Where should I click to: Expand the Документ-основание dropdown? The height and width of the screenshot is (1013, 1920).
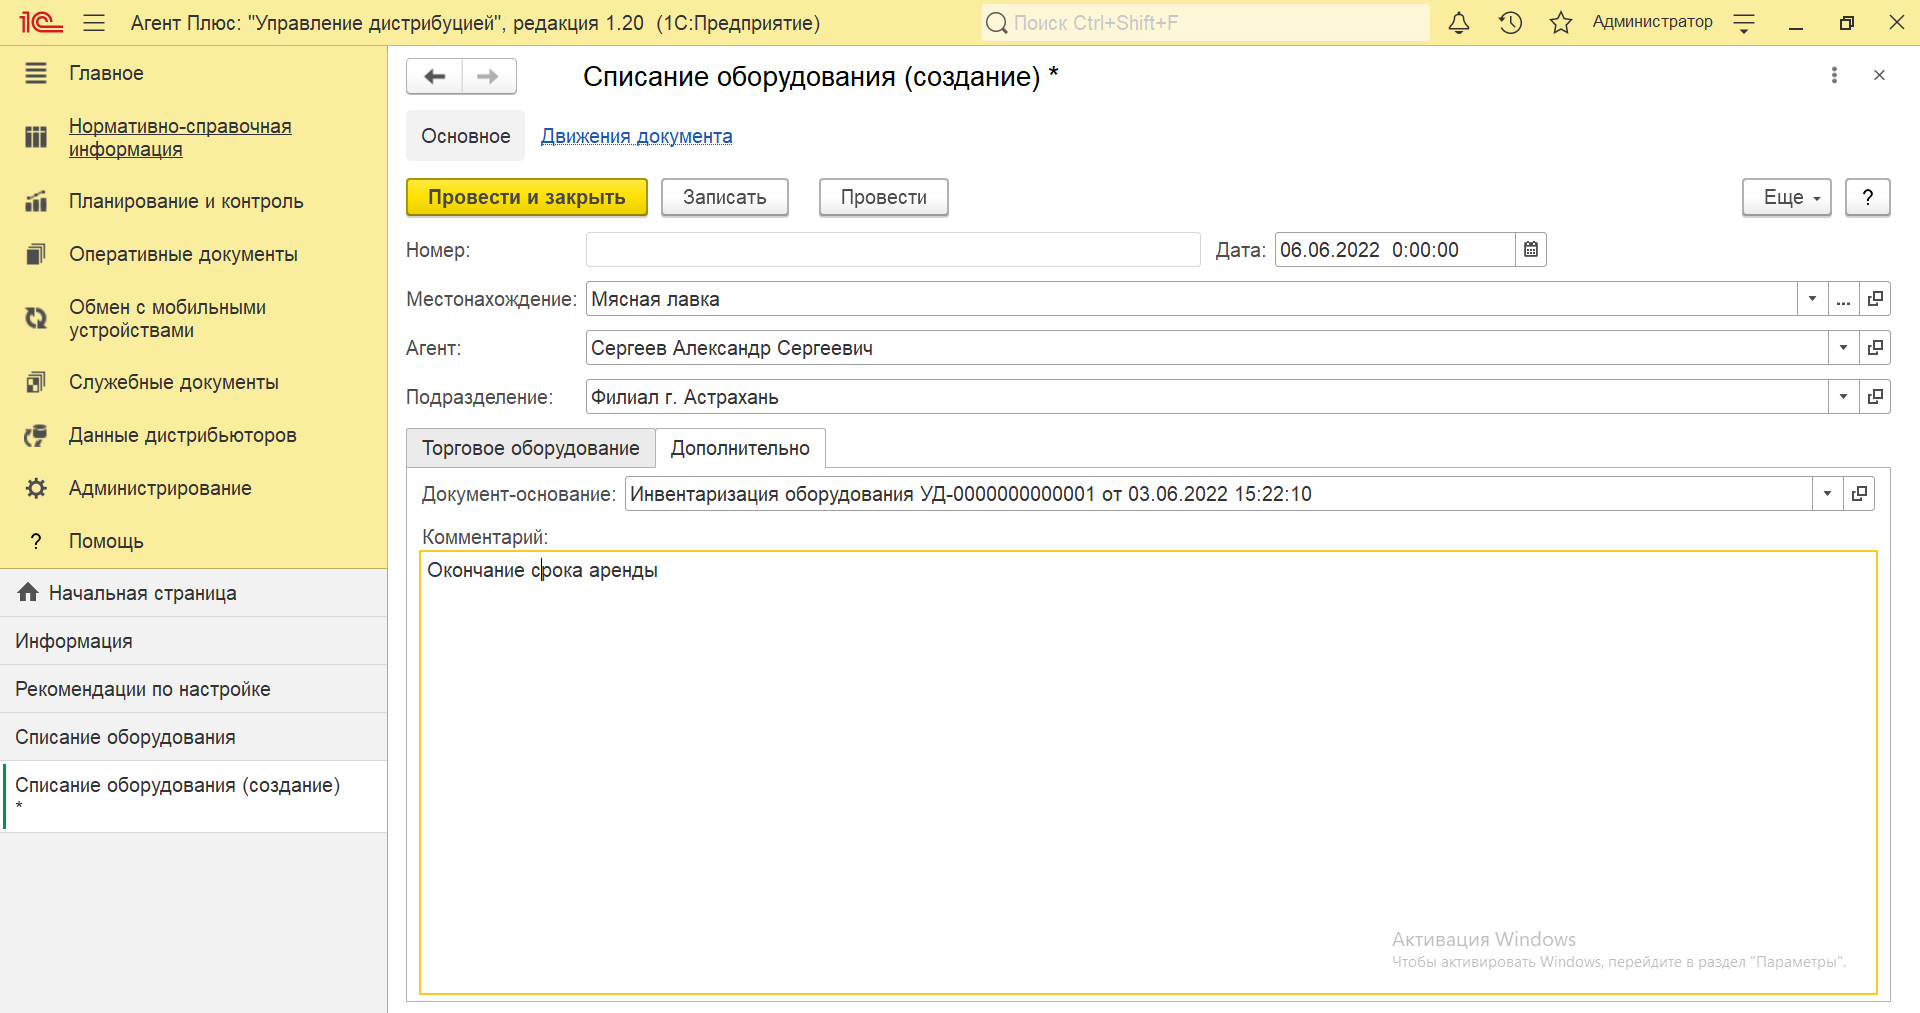(x=1827, y=494)
